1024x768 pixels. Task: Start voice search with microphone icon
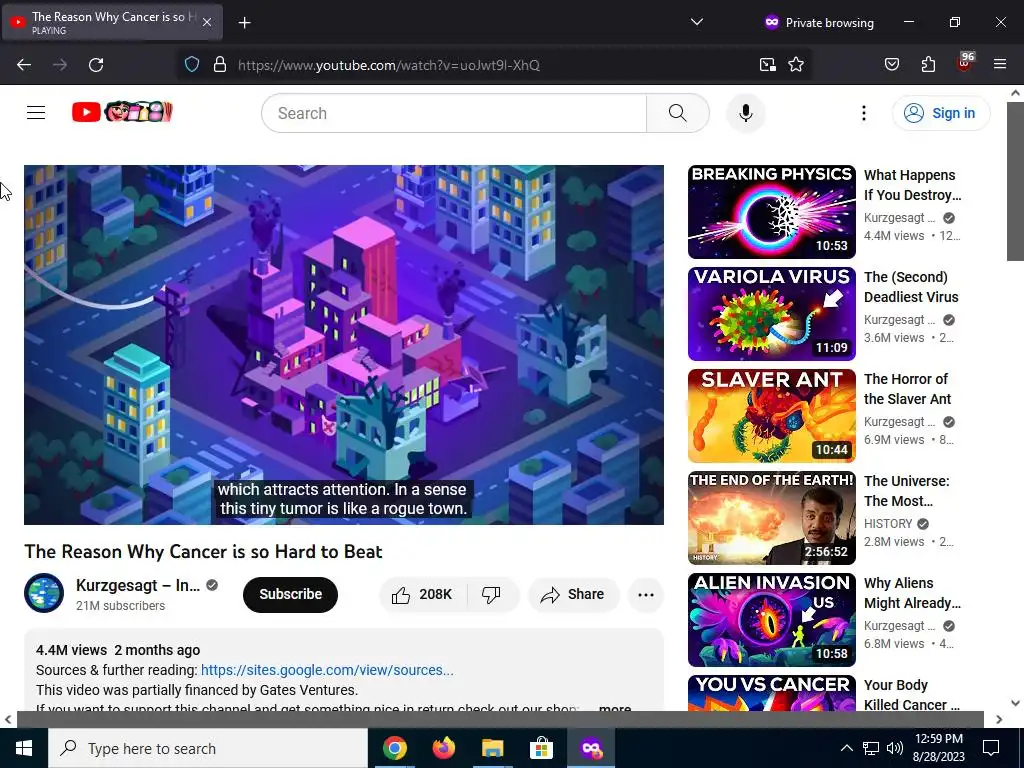tap(746, 113)
